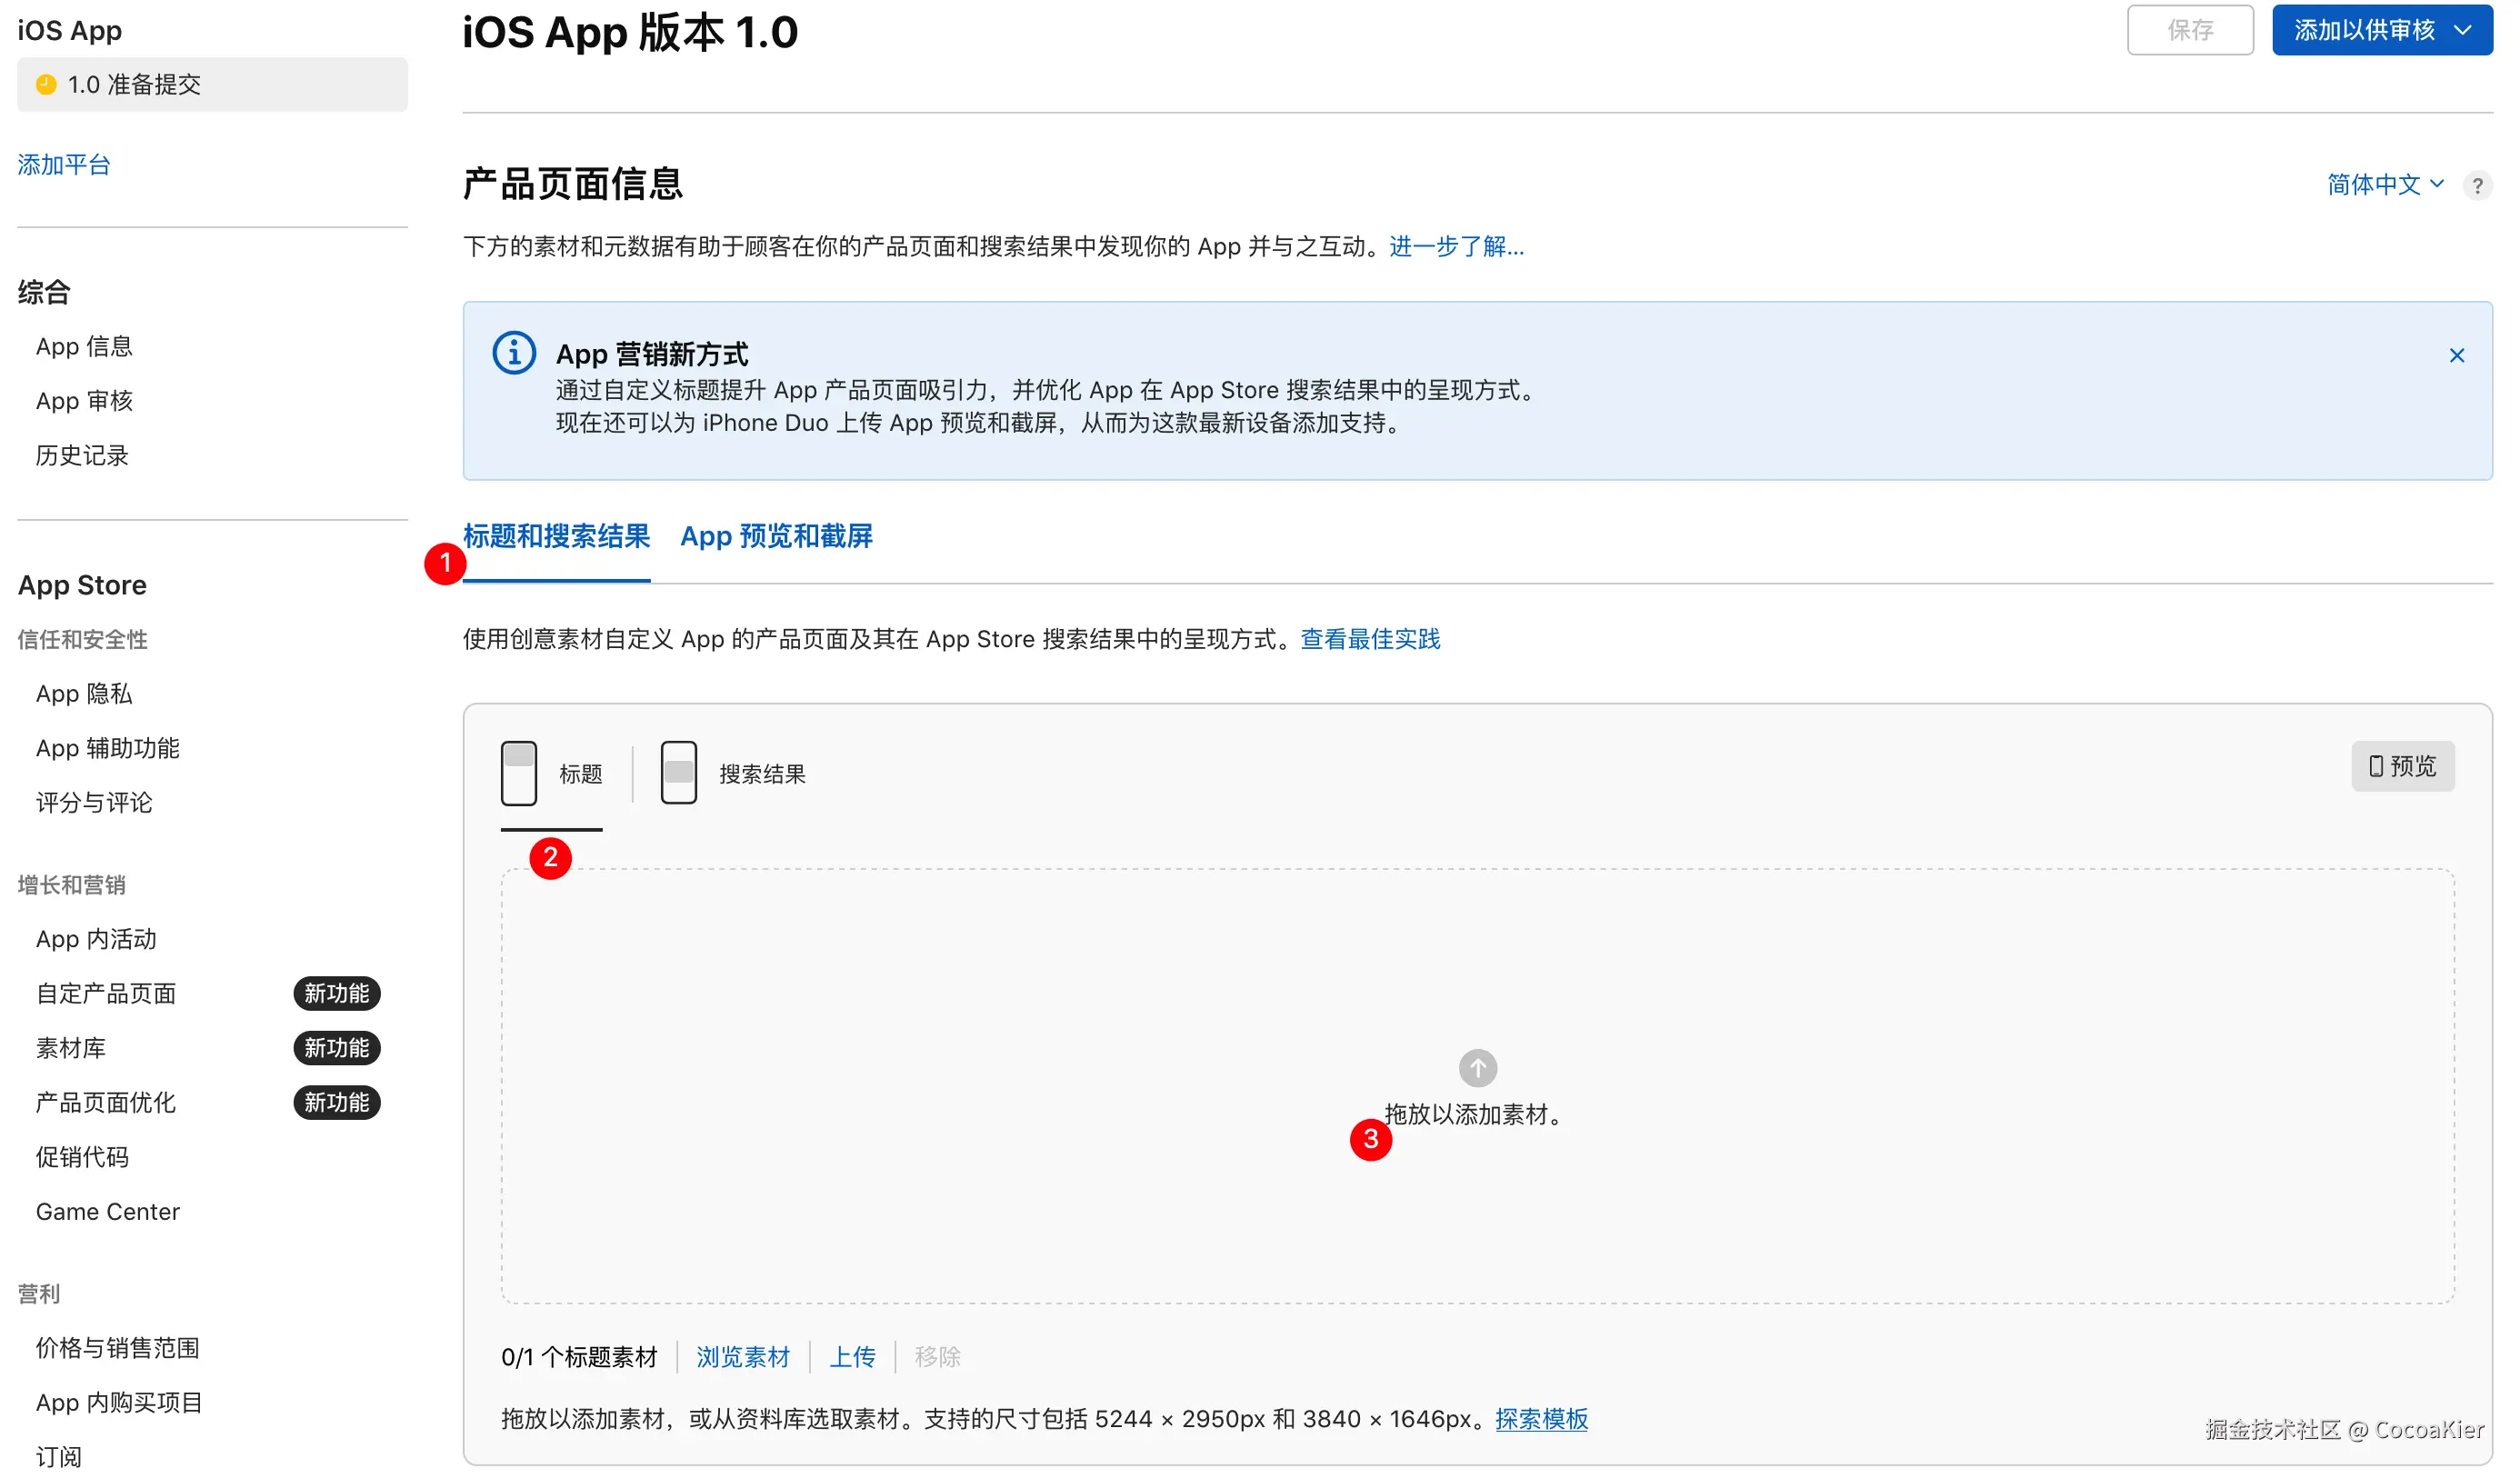2520x1478 pixels.
Task: Open 自定产品页面 in sidebar
Action: pyautogui.click(x=106, y=994)
